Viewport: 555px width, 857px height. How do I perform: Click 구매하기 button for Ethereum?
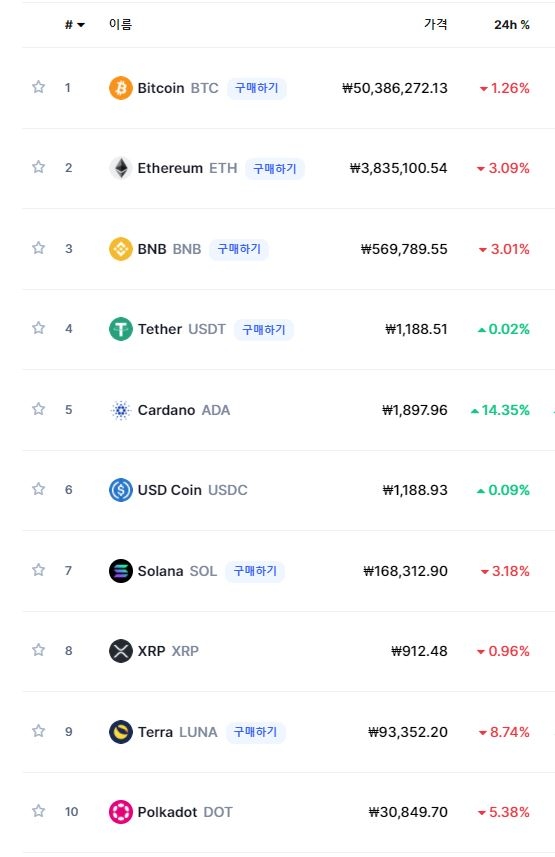(274, 168)
